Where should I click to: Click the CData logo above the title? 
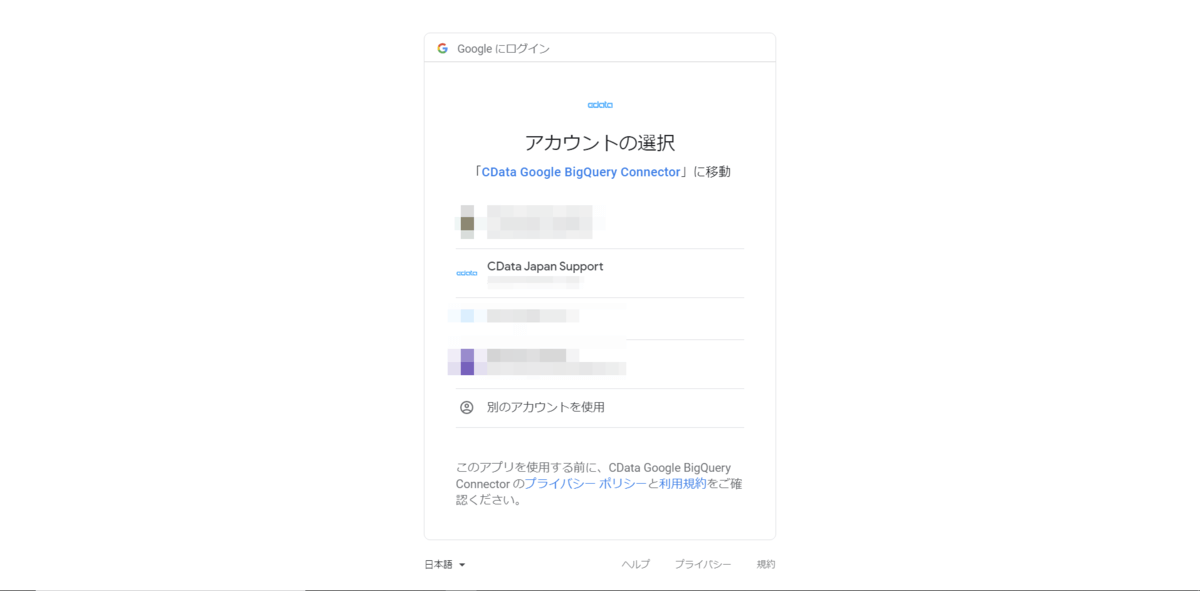[600, 104]
